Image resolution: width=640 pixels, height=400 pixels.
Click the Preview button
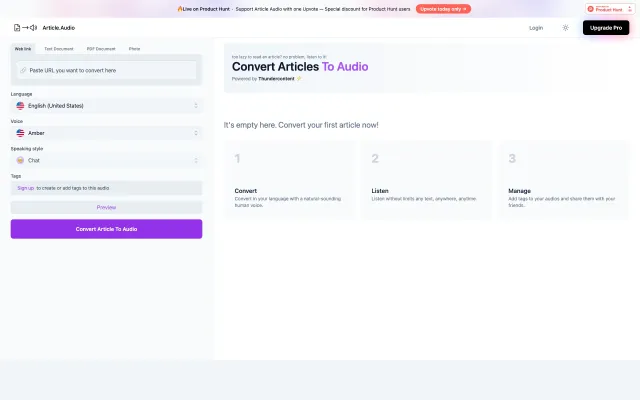(106, 207)
